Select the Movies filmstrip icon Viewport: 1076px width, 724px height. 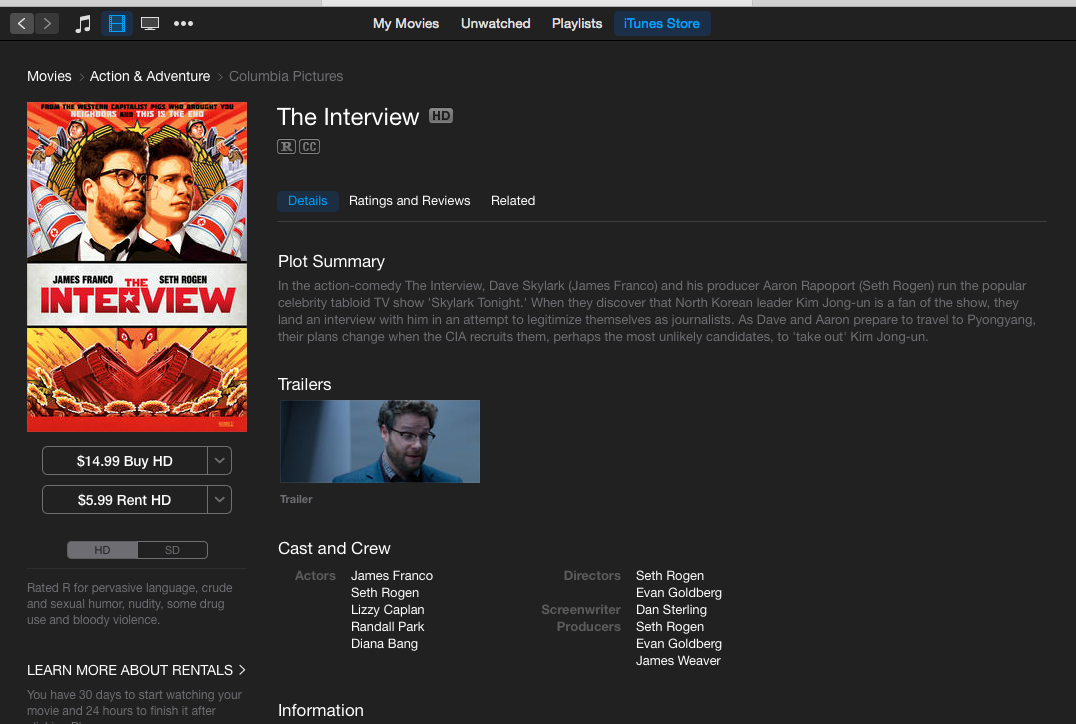(x=117, y=24)
